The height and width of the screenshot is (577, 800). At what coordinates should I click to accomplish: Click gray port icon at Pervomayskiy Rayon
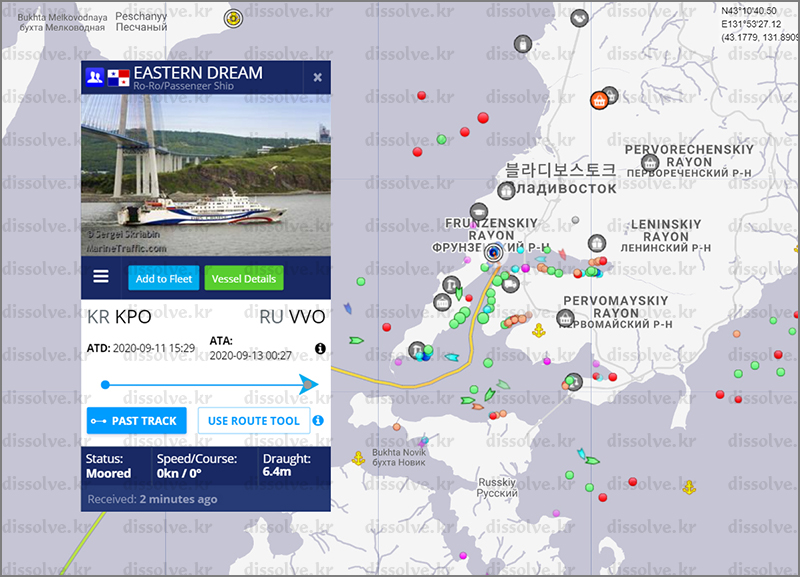[x=565, y=318]
